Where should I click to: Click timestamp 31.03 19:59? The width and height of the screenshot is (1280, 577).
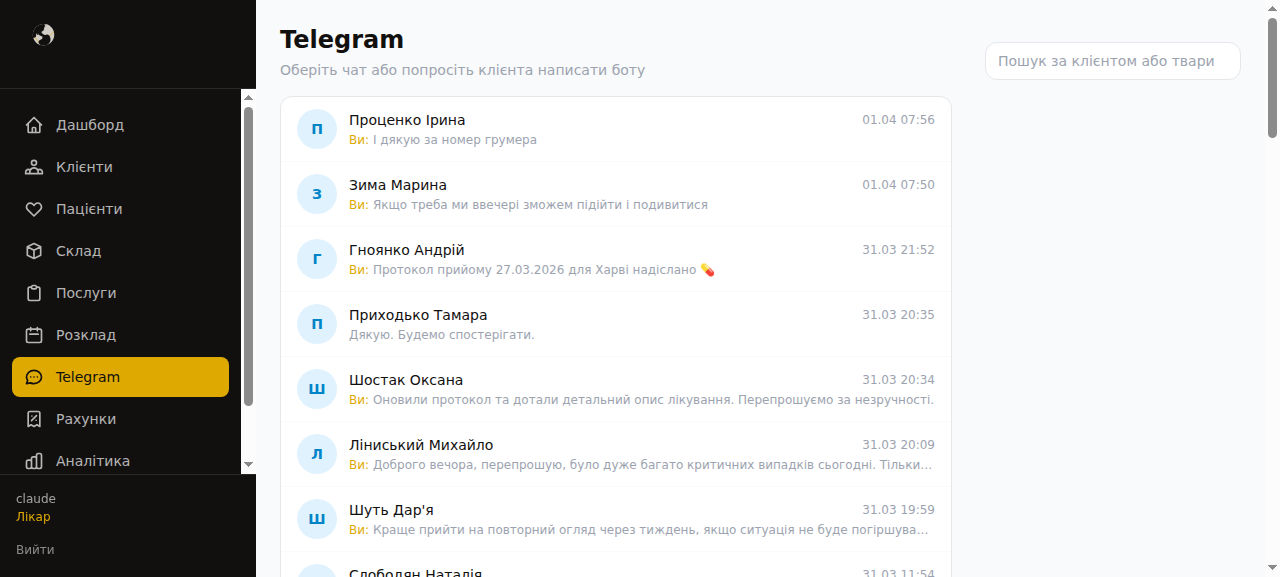click(899, 510)
